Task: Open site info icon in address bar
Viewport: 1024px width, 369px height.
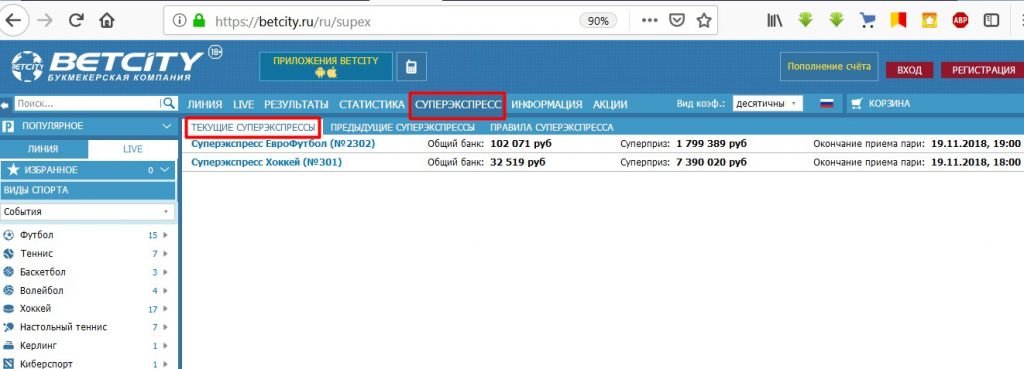Action: [180, 21]
